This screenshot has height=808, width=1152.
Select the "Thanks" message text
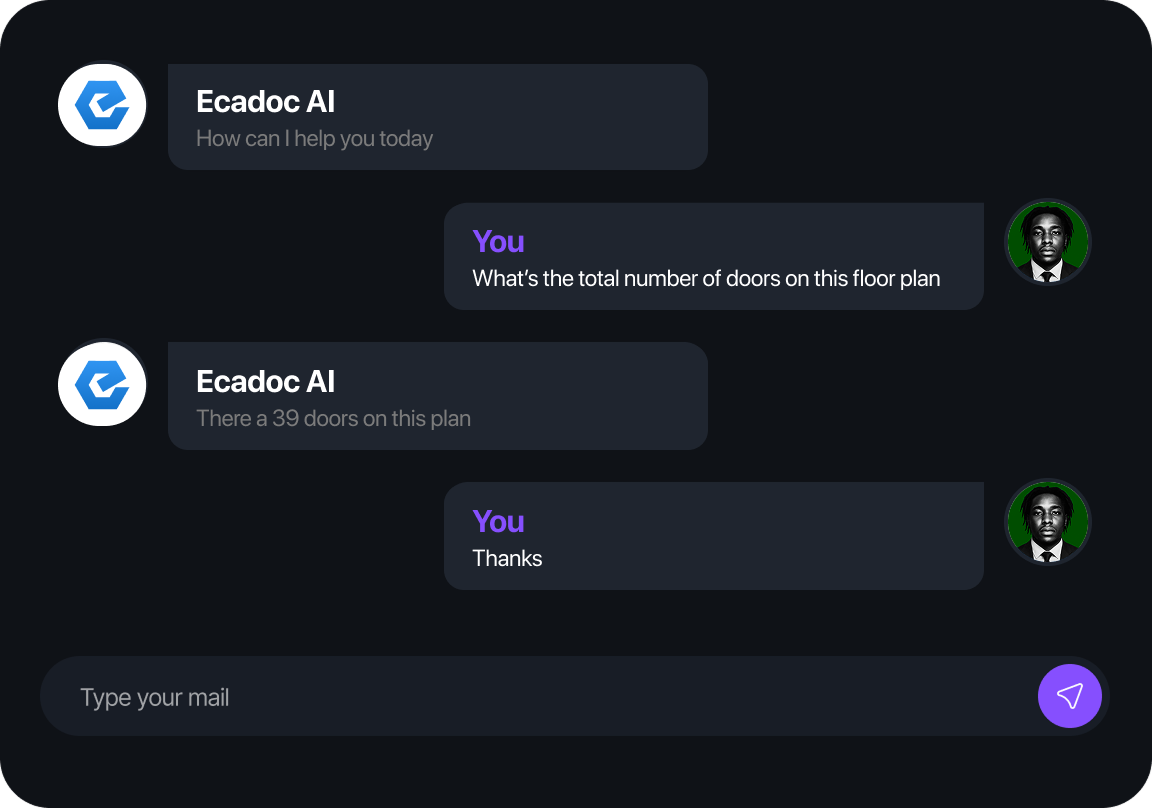point(507,559)
